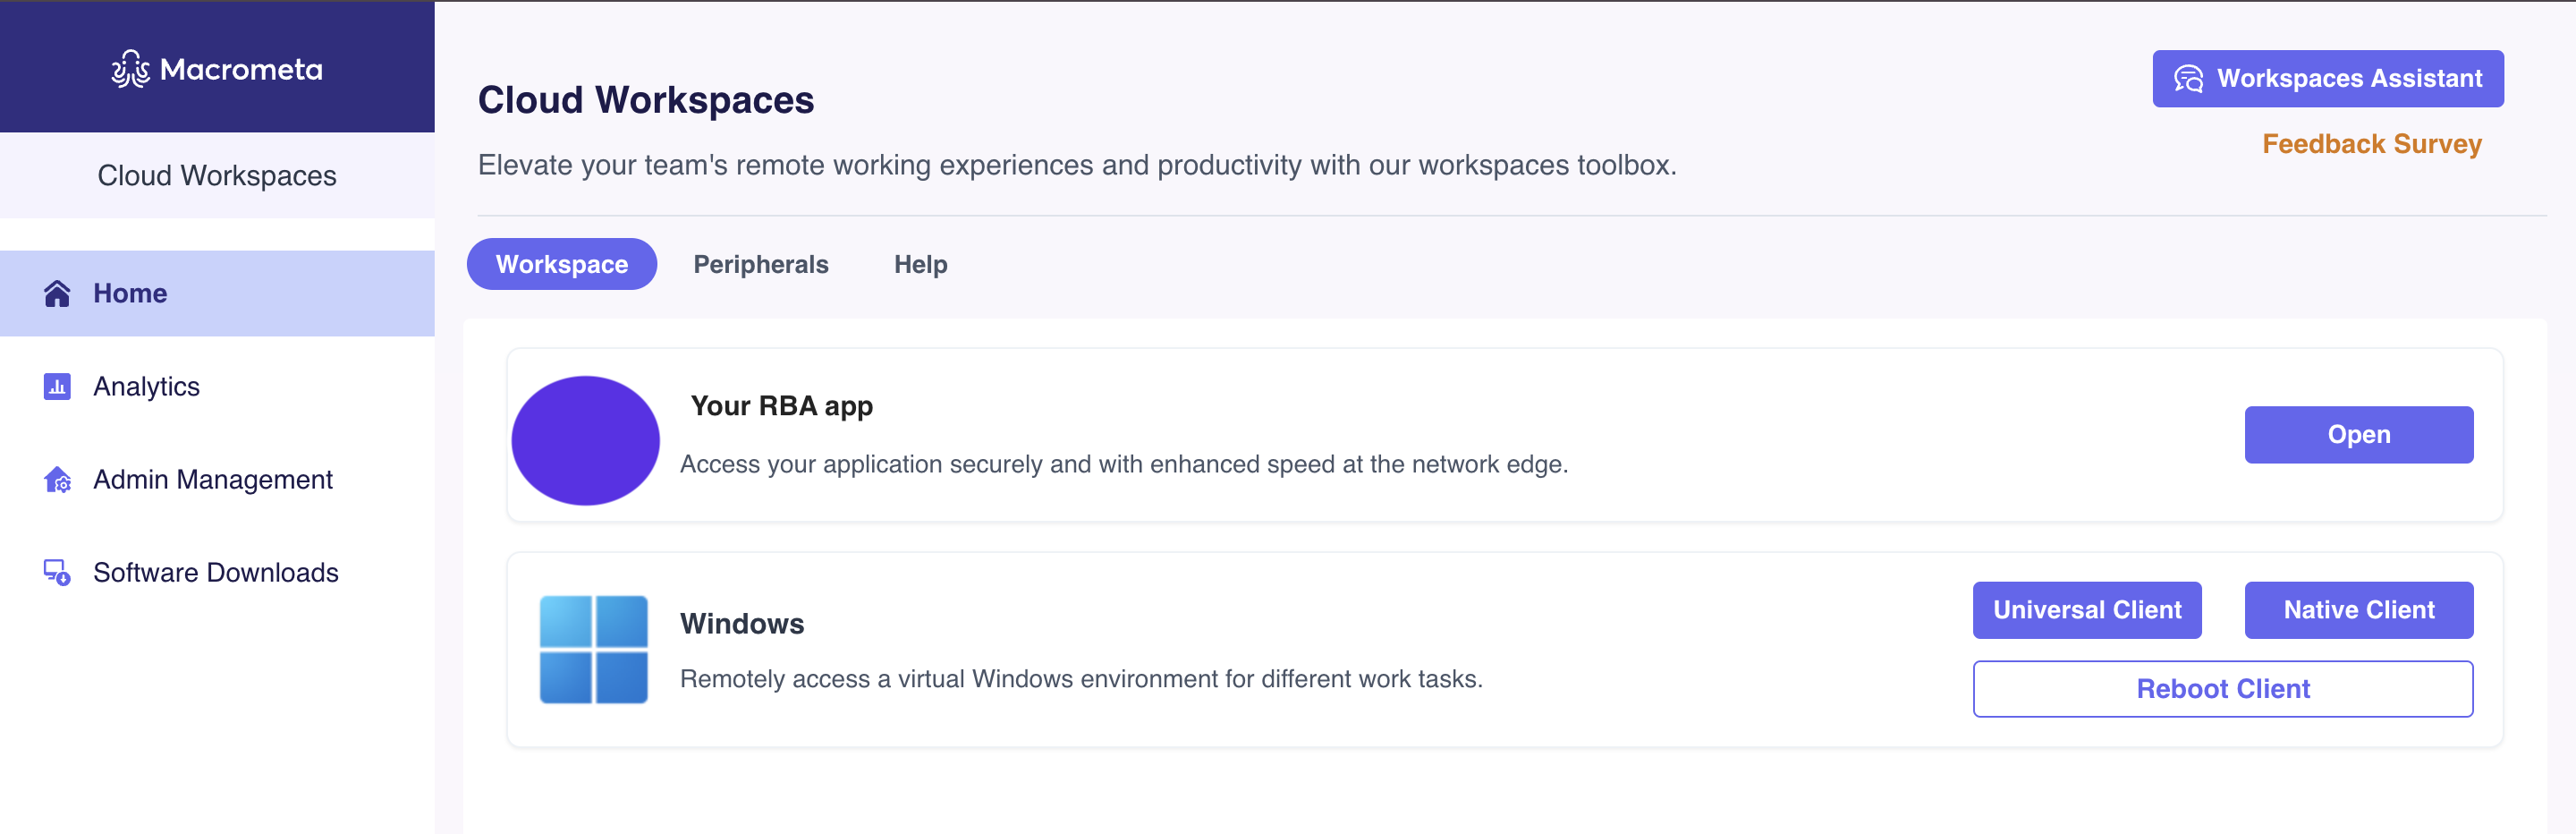Switch to the Peripherals tab
Image resolution: width=2576 pixels, height=834 pixels.
point(760,264)
